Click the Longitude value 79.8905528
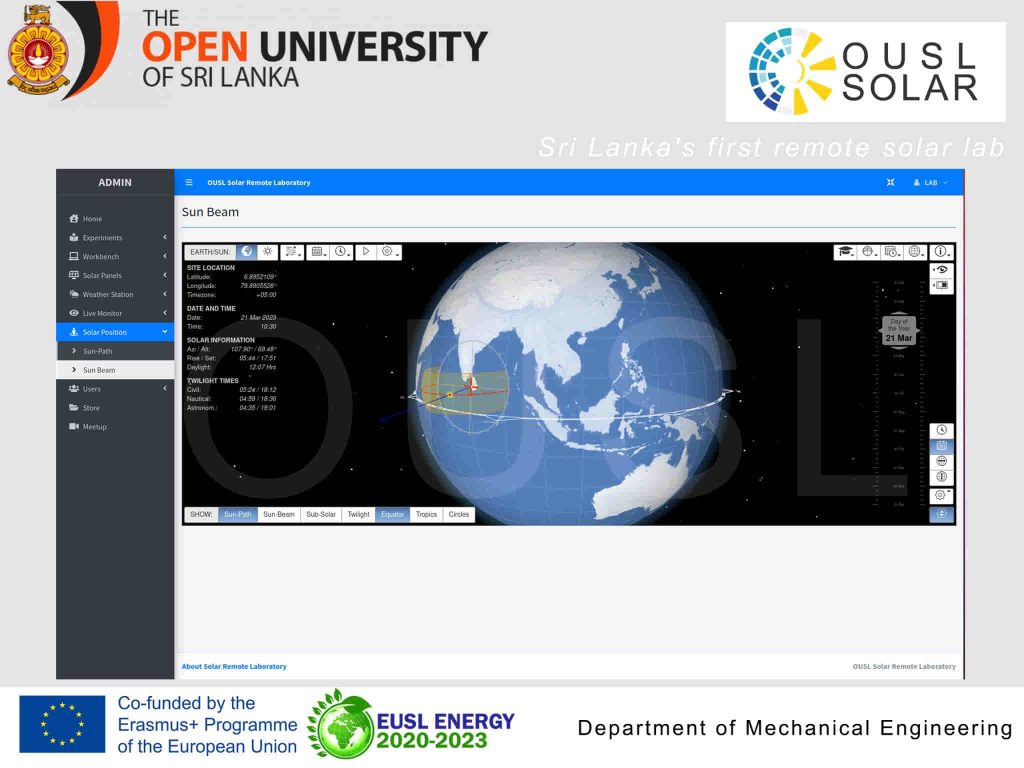The image size is (1024, 768). click(x=258, y=286)
